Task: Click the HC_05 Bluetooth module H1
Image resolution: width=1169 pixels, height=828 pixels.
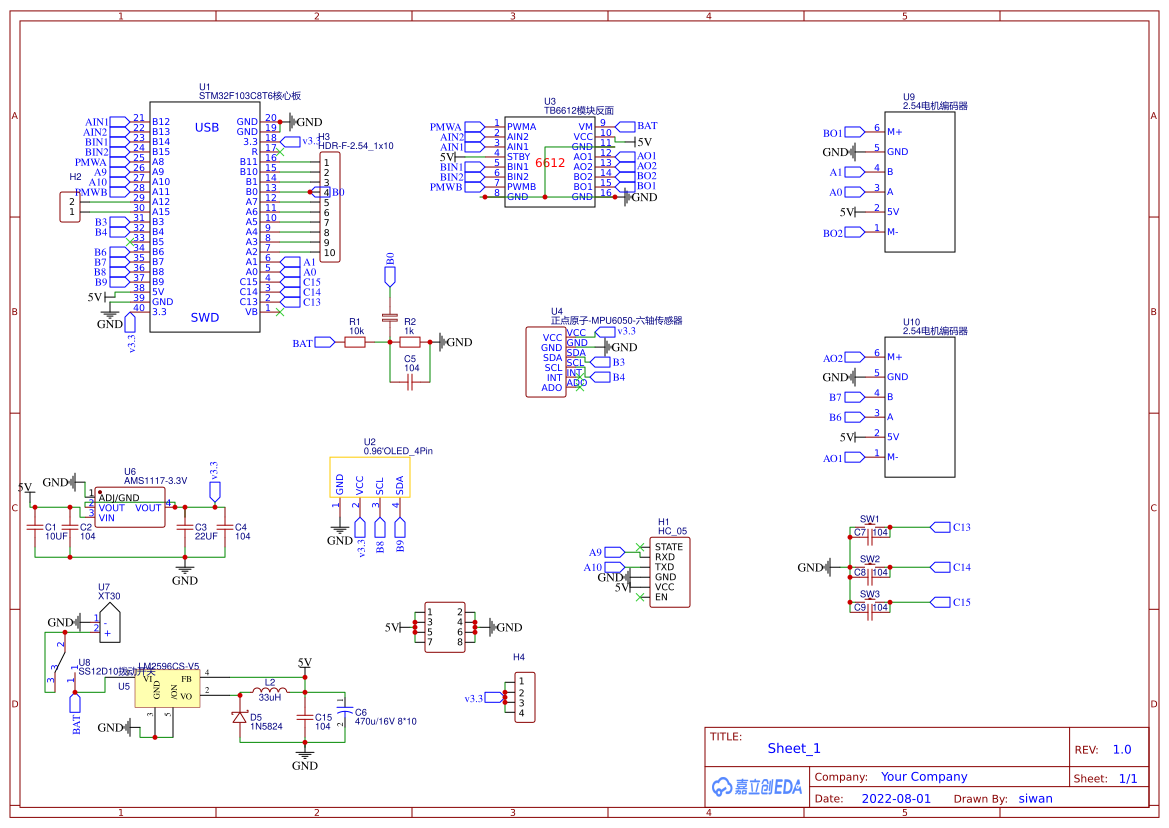Action: 668,570
